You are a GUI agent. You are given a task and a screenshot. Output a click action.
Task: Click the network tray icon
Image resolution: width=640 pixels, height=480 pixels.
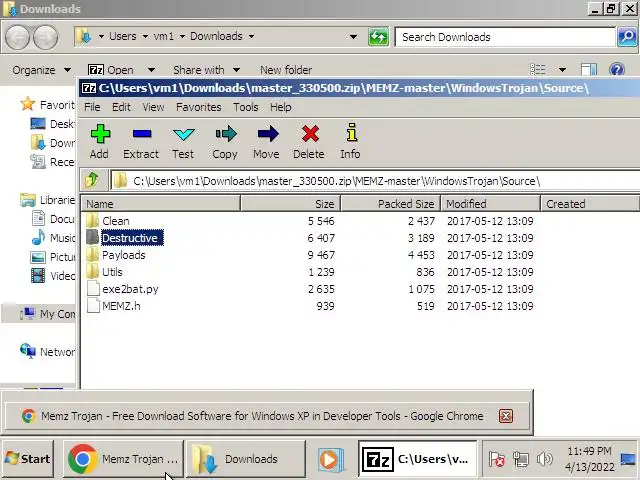coord(521,459)
